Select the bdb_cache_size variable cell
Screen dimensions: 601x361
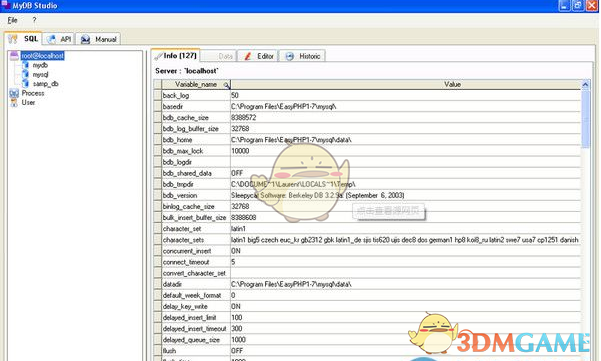[x=196, y=118]
